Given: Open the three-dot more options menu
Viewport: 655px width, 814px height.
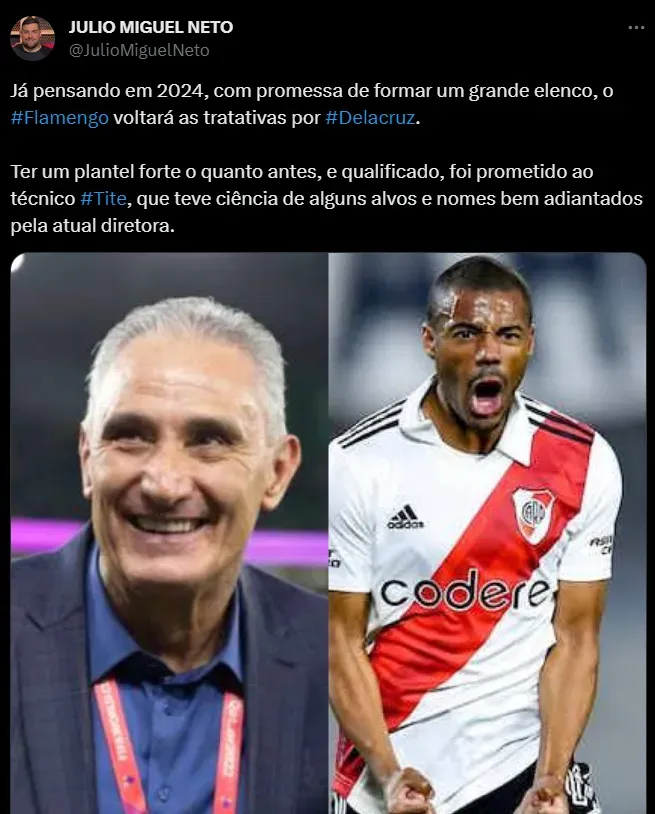Looking at the screenshot, I should [636, 28].
